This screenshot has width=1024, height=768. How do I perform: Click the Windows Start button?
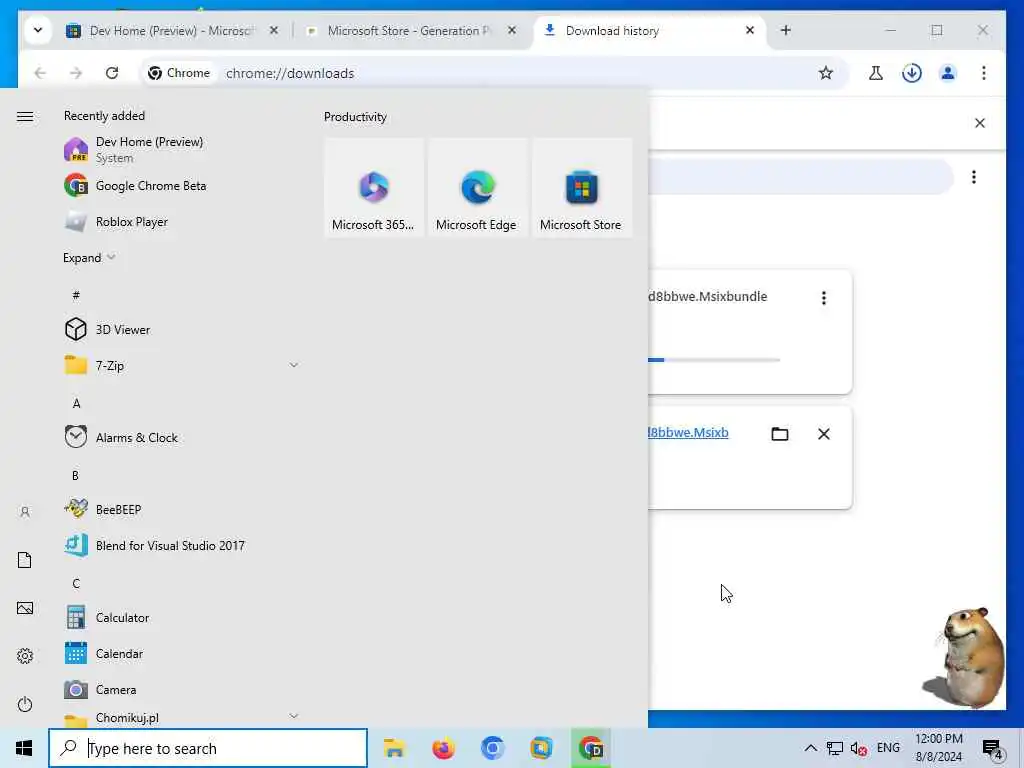tap(24, 748)
